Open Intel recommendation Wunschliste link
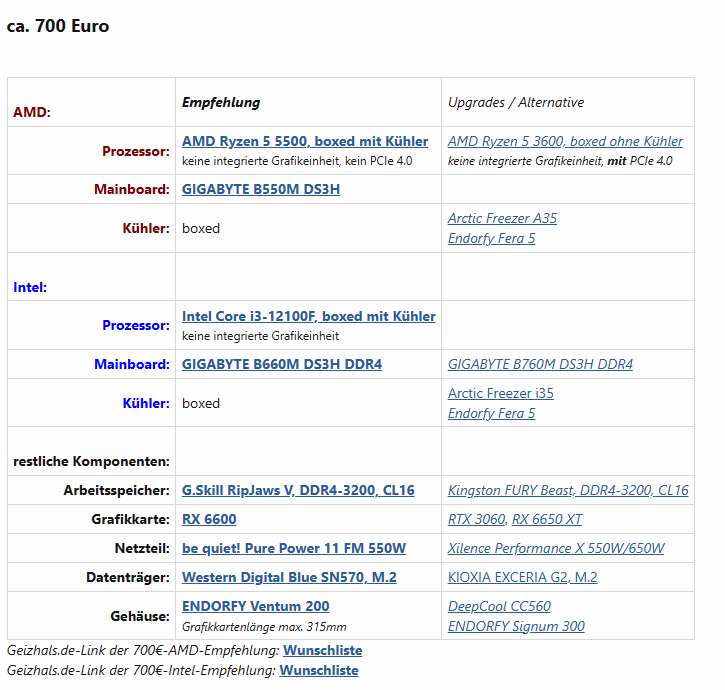Image resolution: width=725 pixels, height=690 pixels. pyautogui.click(x=319, y=671)
